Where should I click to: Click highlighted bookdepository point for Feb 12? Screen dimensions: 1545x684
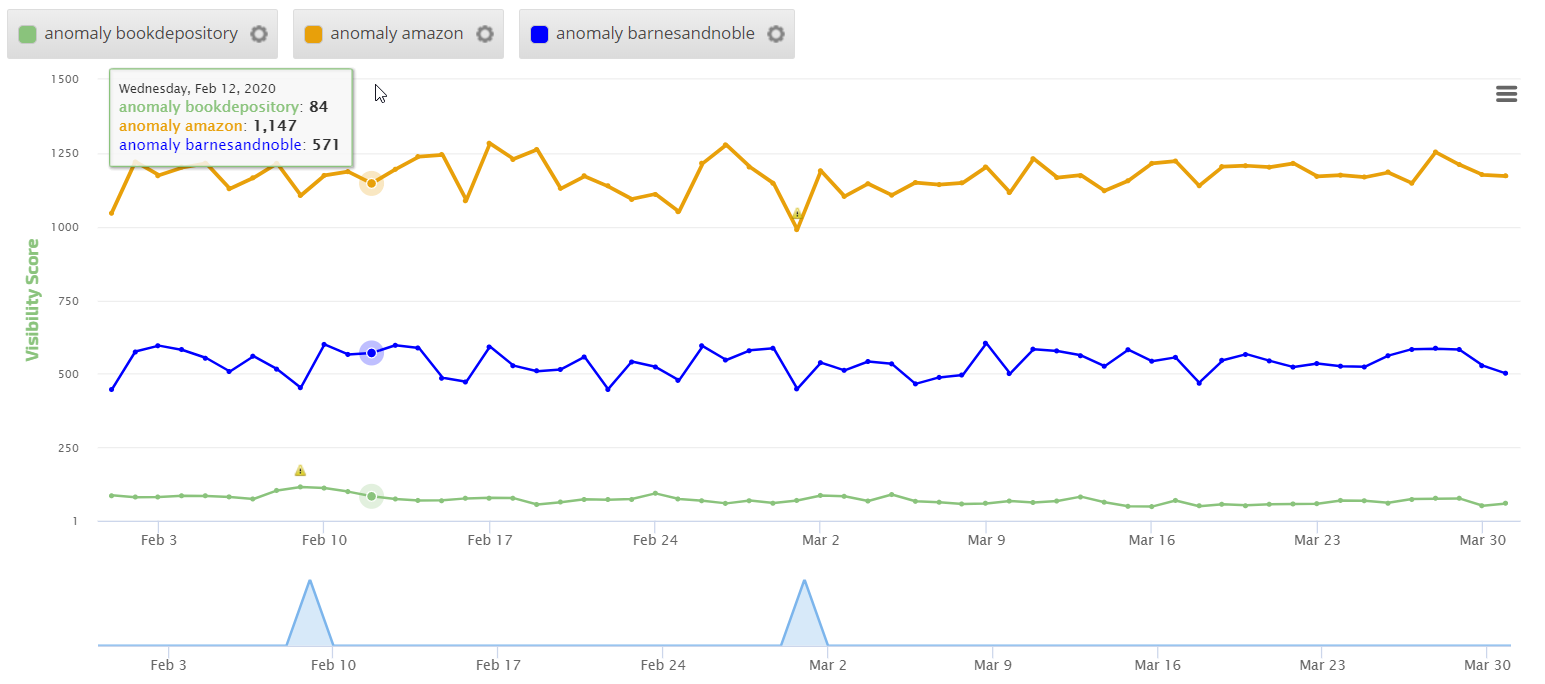tap(371, 496)
